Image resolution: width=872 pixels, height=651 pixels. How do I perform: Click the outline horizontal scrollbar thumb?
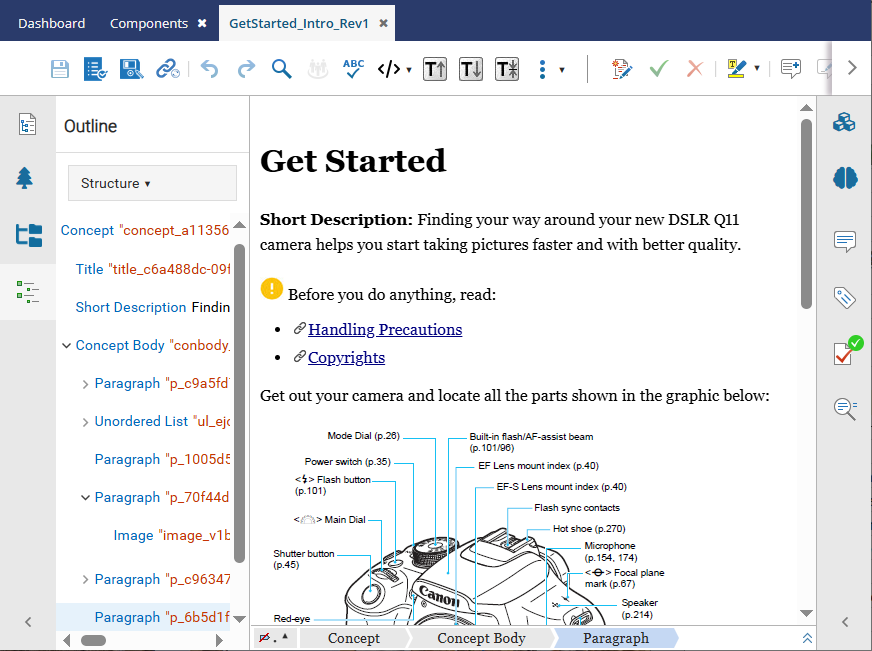pos(93,640)
